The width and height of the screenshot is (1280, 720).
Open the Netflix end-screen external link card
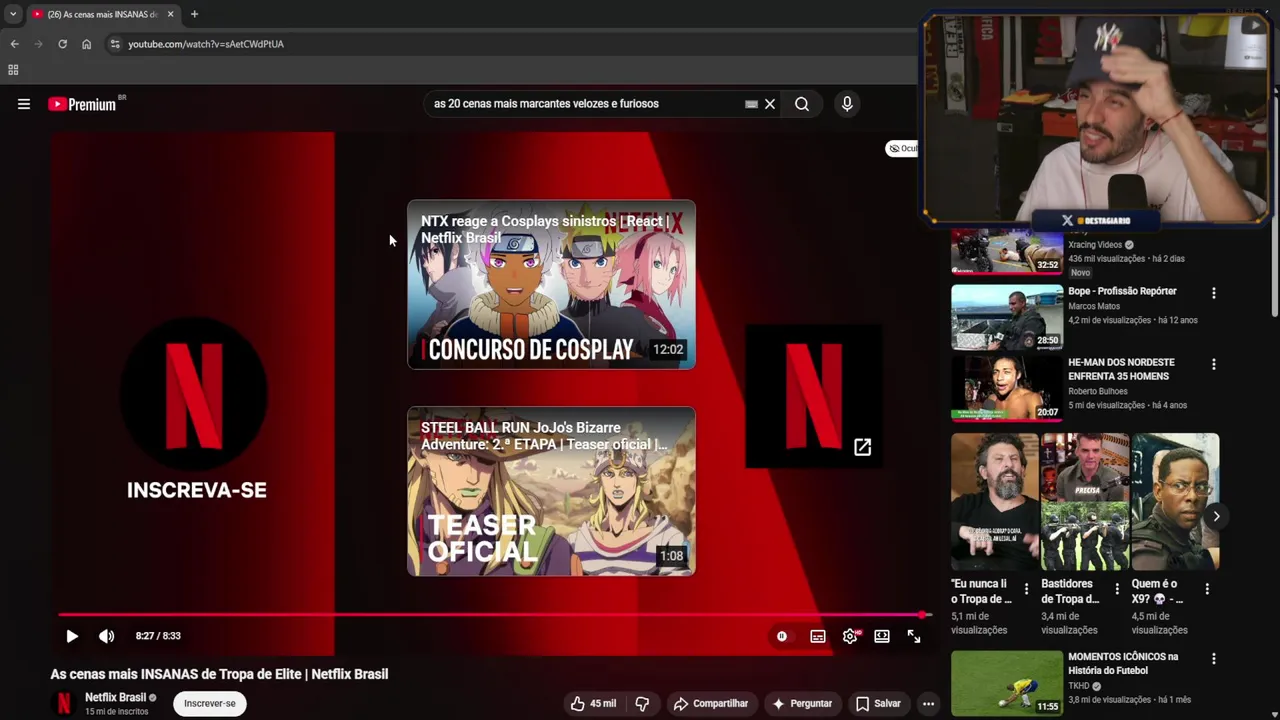point(813,396)
